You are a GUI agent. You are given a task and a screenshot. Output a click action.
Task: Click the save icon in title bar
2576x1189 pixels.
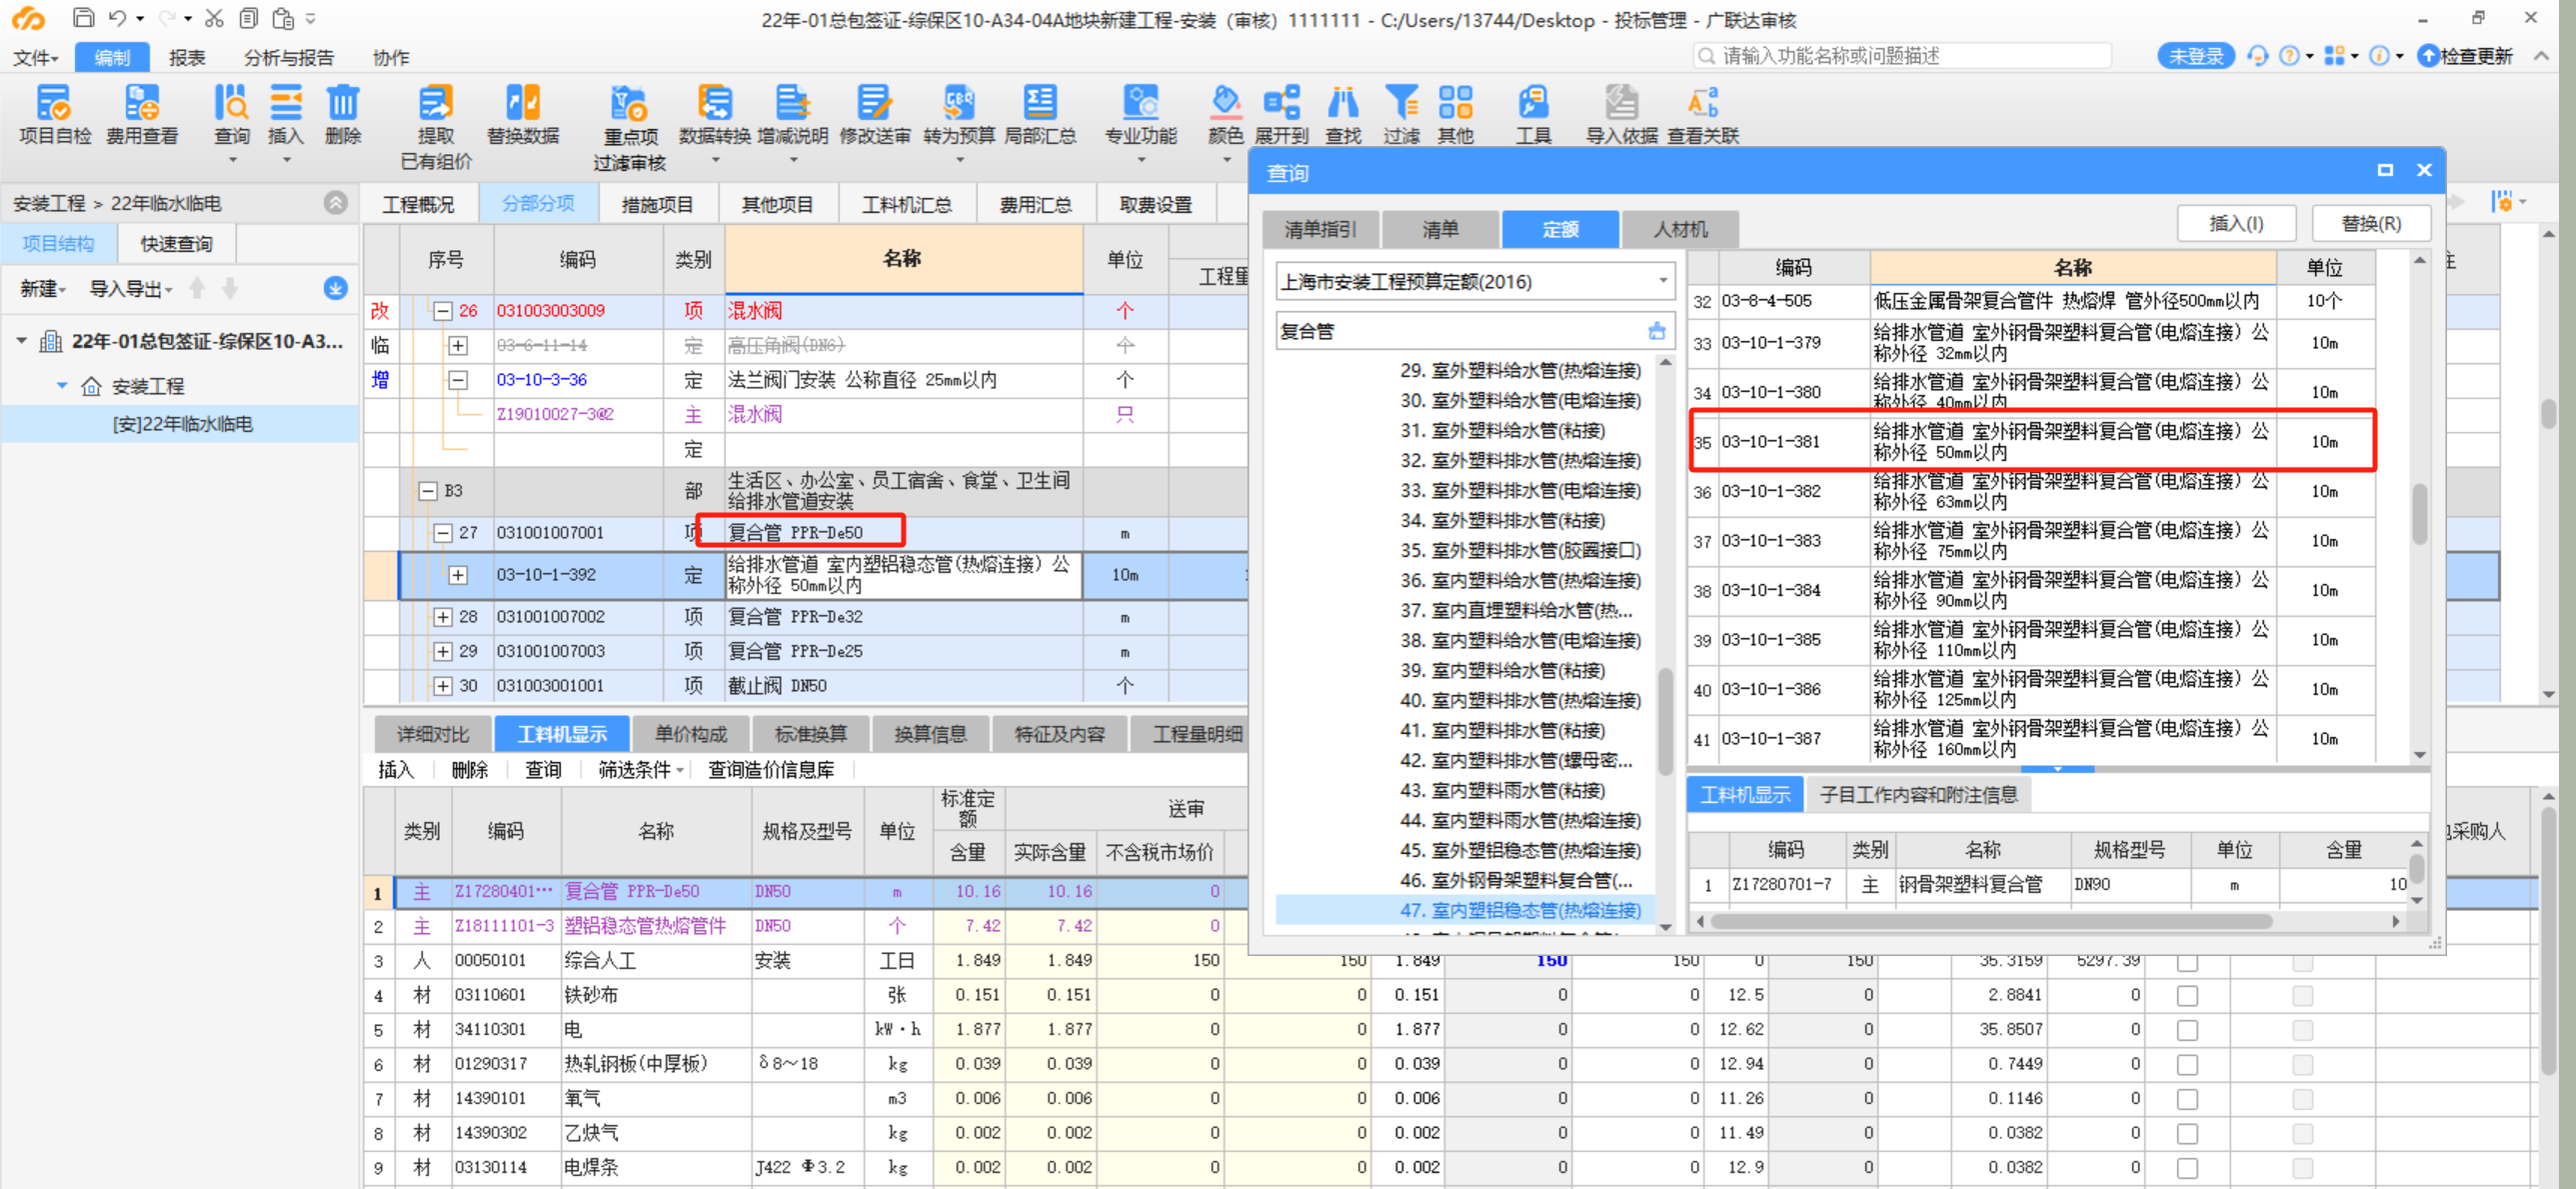click(84, 18)
